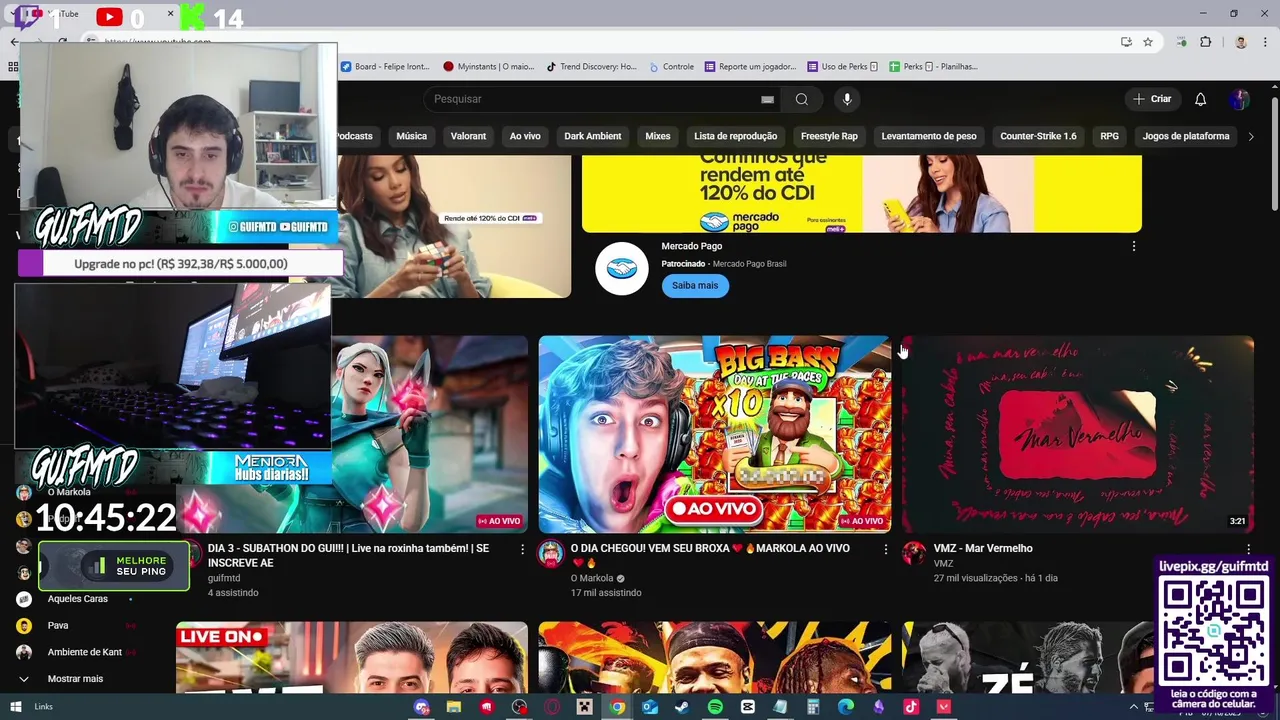Select the Mixes category chip
Viewport: 1280px width, 720px height.
pyautogui.click(x=658, y=136)
